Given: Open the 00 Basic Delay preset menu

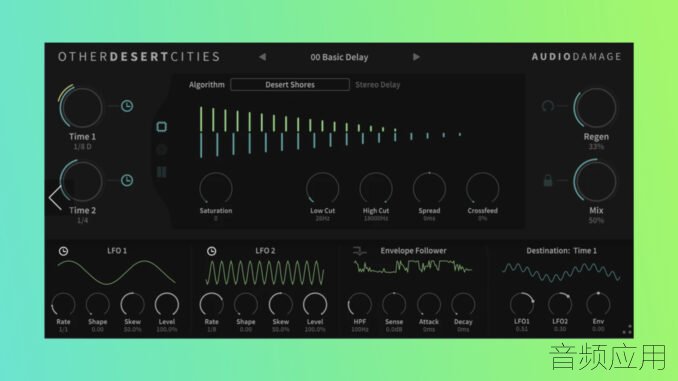Looking at the screenshot, I should [x=339, y=57].
